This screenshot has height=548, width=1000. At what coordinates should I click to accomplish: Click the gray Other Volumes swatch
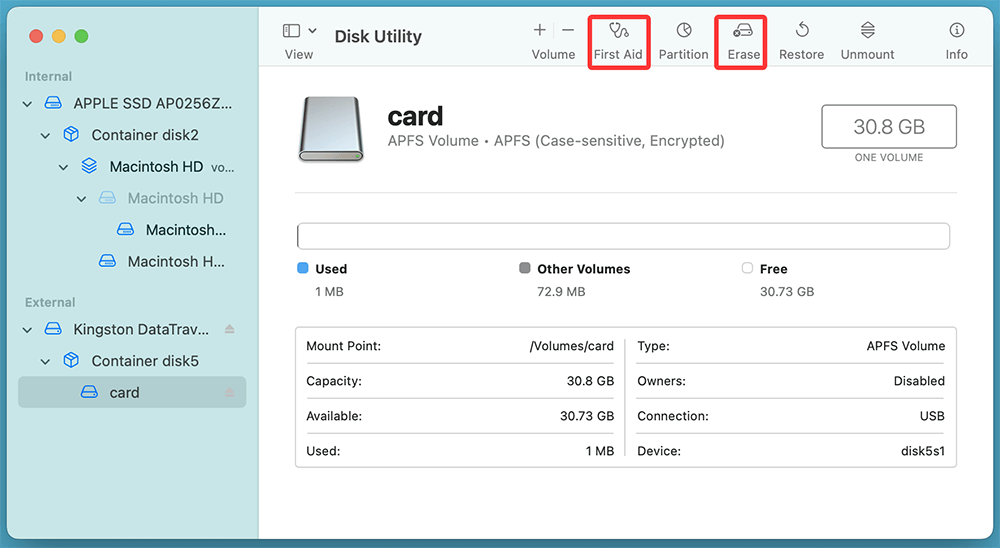pyautogui.click(x=524, y=268)
